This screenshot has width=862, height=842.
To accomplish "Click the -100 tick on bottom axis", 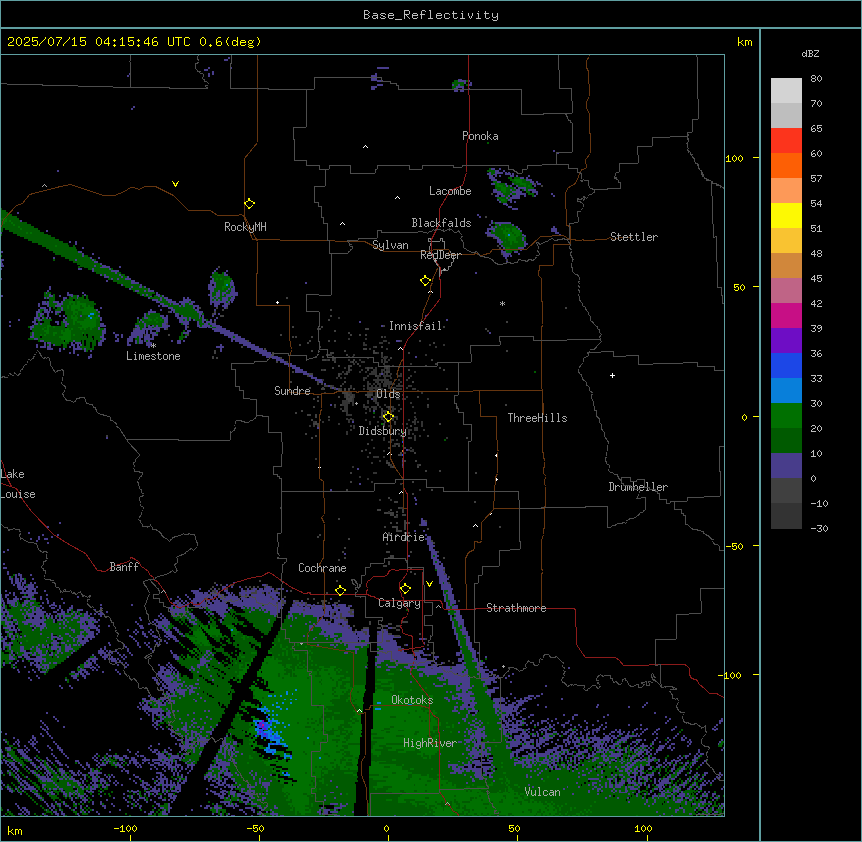I will coord(125,828).
